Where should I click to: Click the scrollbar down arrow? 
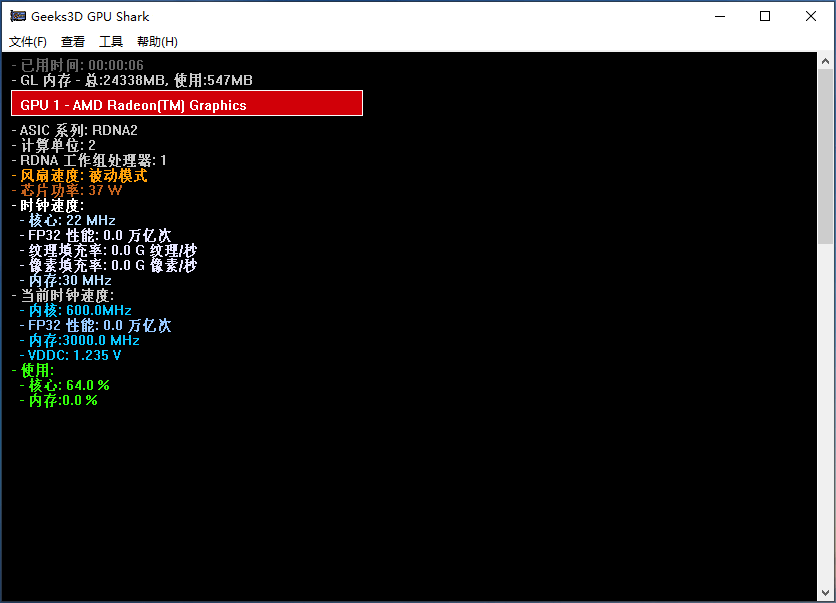tap(825, 592)
